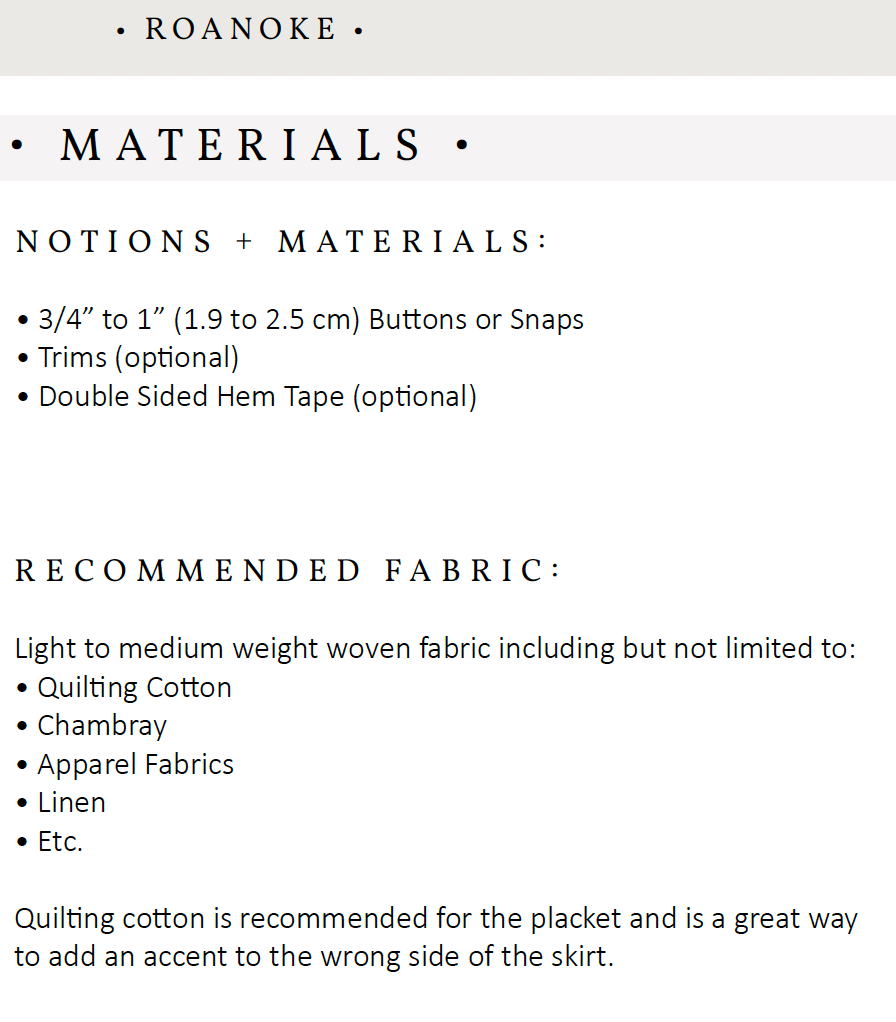This screenshot has height=1022, width=896.
Task: Click the Etc. list entry
Action: [x=60, y=842]
